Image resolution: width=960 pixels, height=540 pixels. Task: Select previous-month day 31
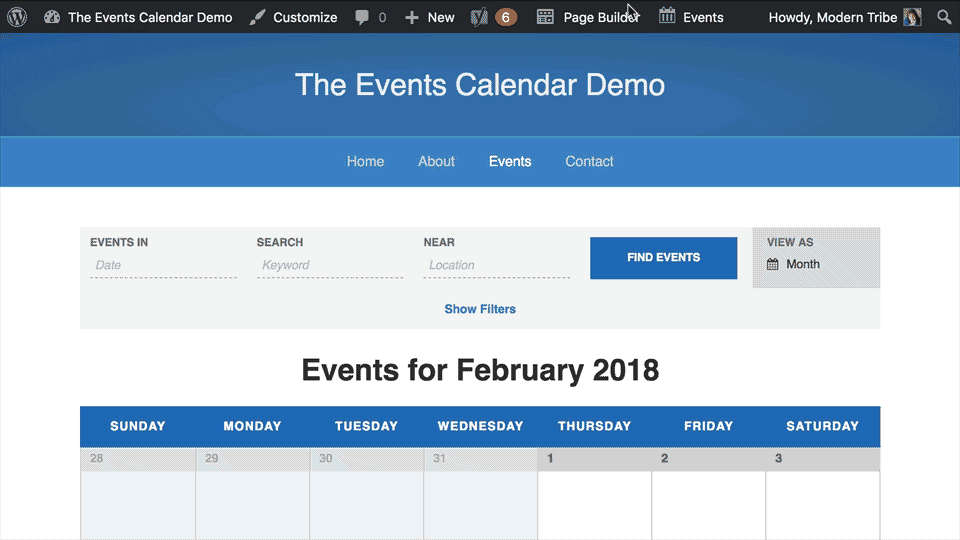(x=439, y=459)
